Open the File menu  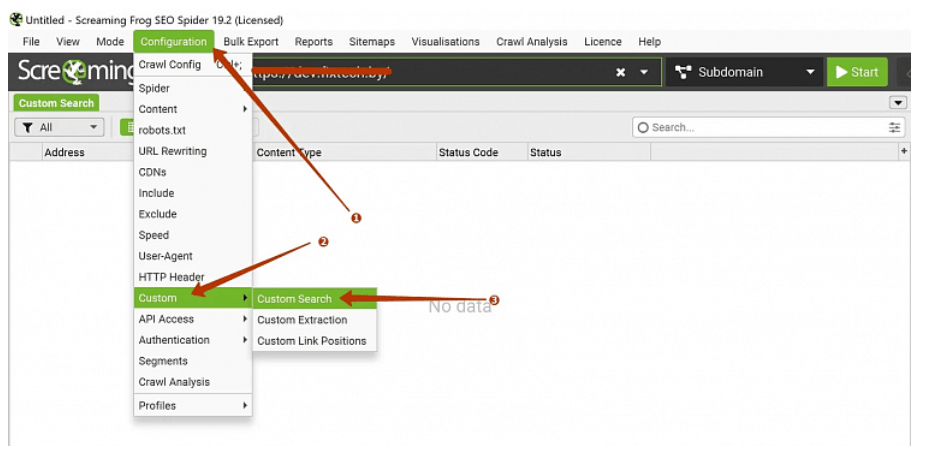(31, 41)
